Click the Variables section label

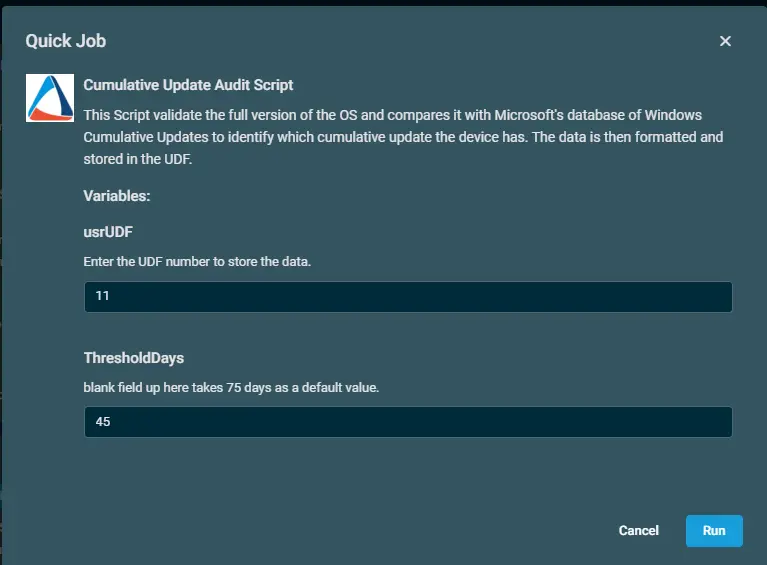point(117,196)
